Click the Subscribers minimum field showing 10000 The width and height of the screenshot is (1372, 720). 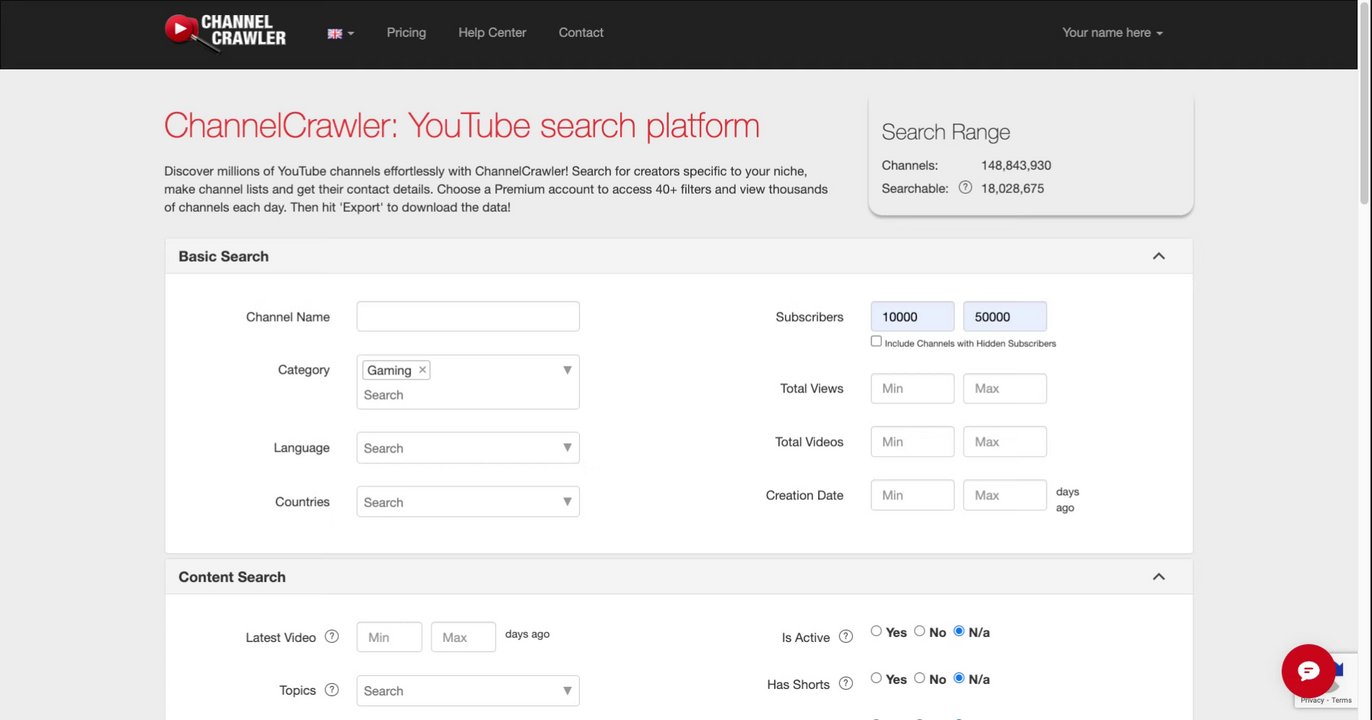(913, 317)
